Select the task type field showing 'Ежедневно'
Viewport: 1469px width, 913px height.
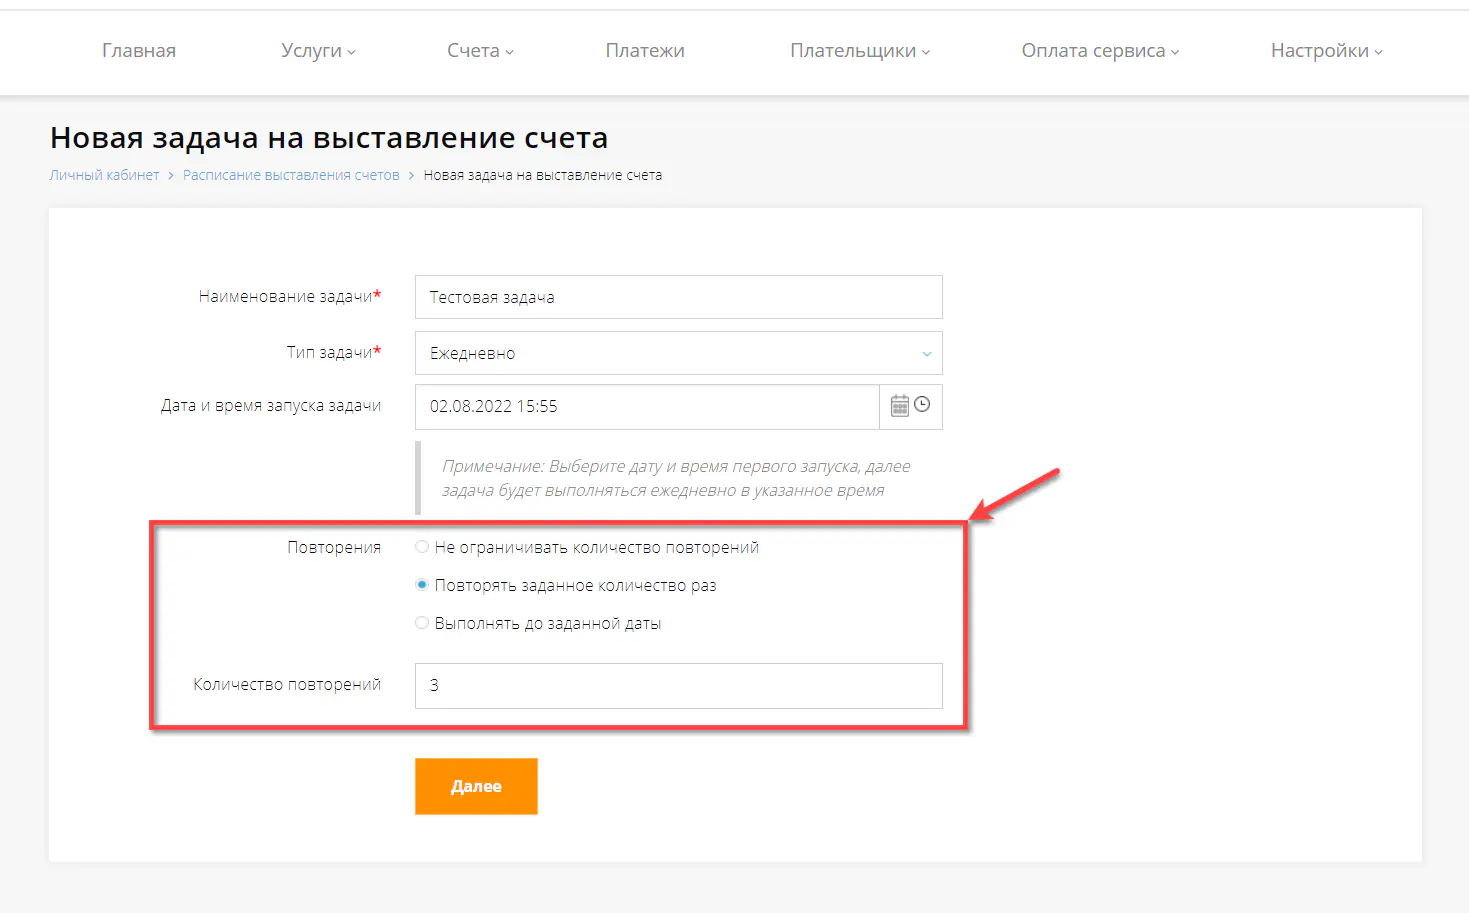click(x=678, y=353)
